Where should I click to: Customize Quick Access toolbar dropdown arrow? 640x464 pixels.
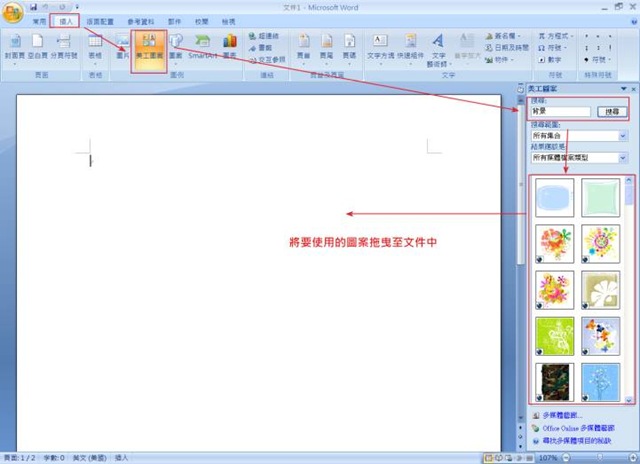pos(77,7)
